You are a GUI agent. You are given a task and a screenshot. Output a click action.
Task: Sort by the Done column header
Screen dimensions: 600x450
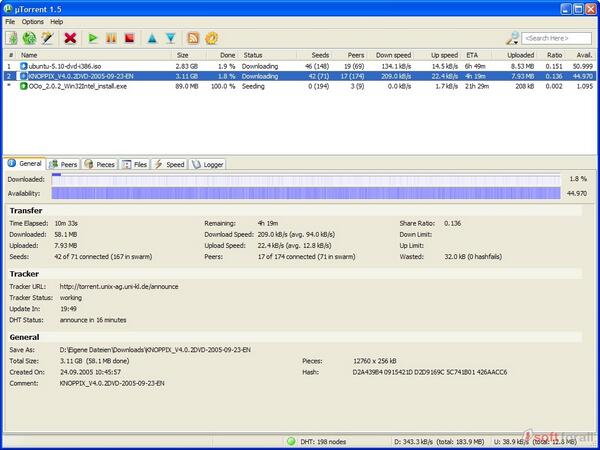(x=223, y=55)
